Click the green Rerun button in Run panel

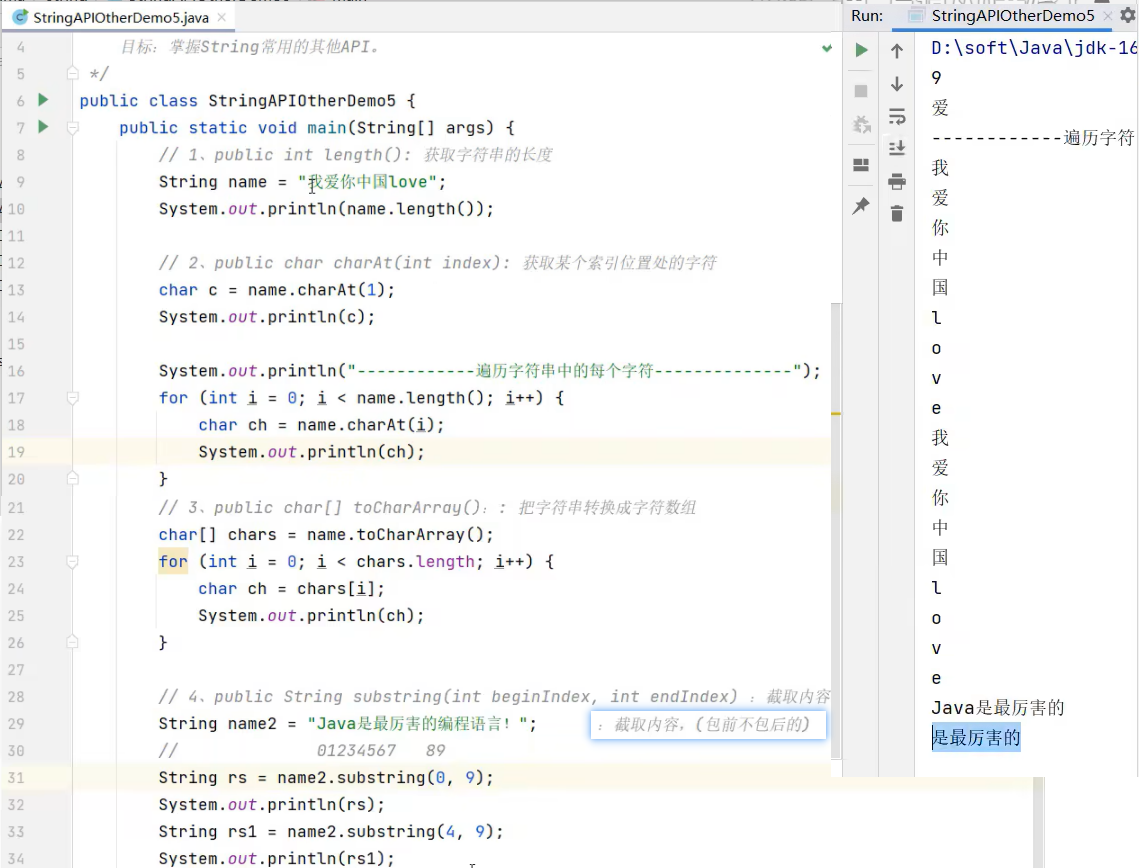click(861, 50)
